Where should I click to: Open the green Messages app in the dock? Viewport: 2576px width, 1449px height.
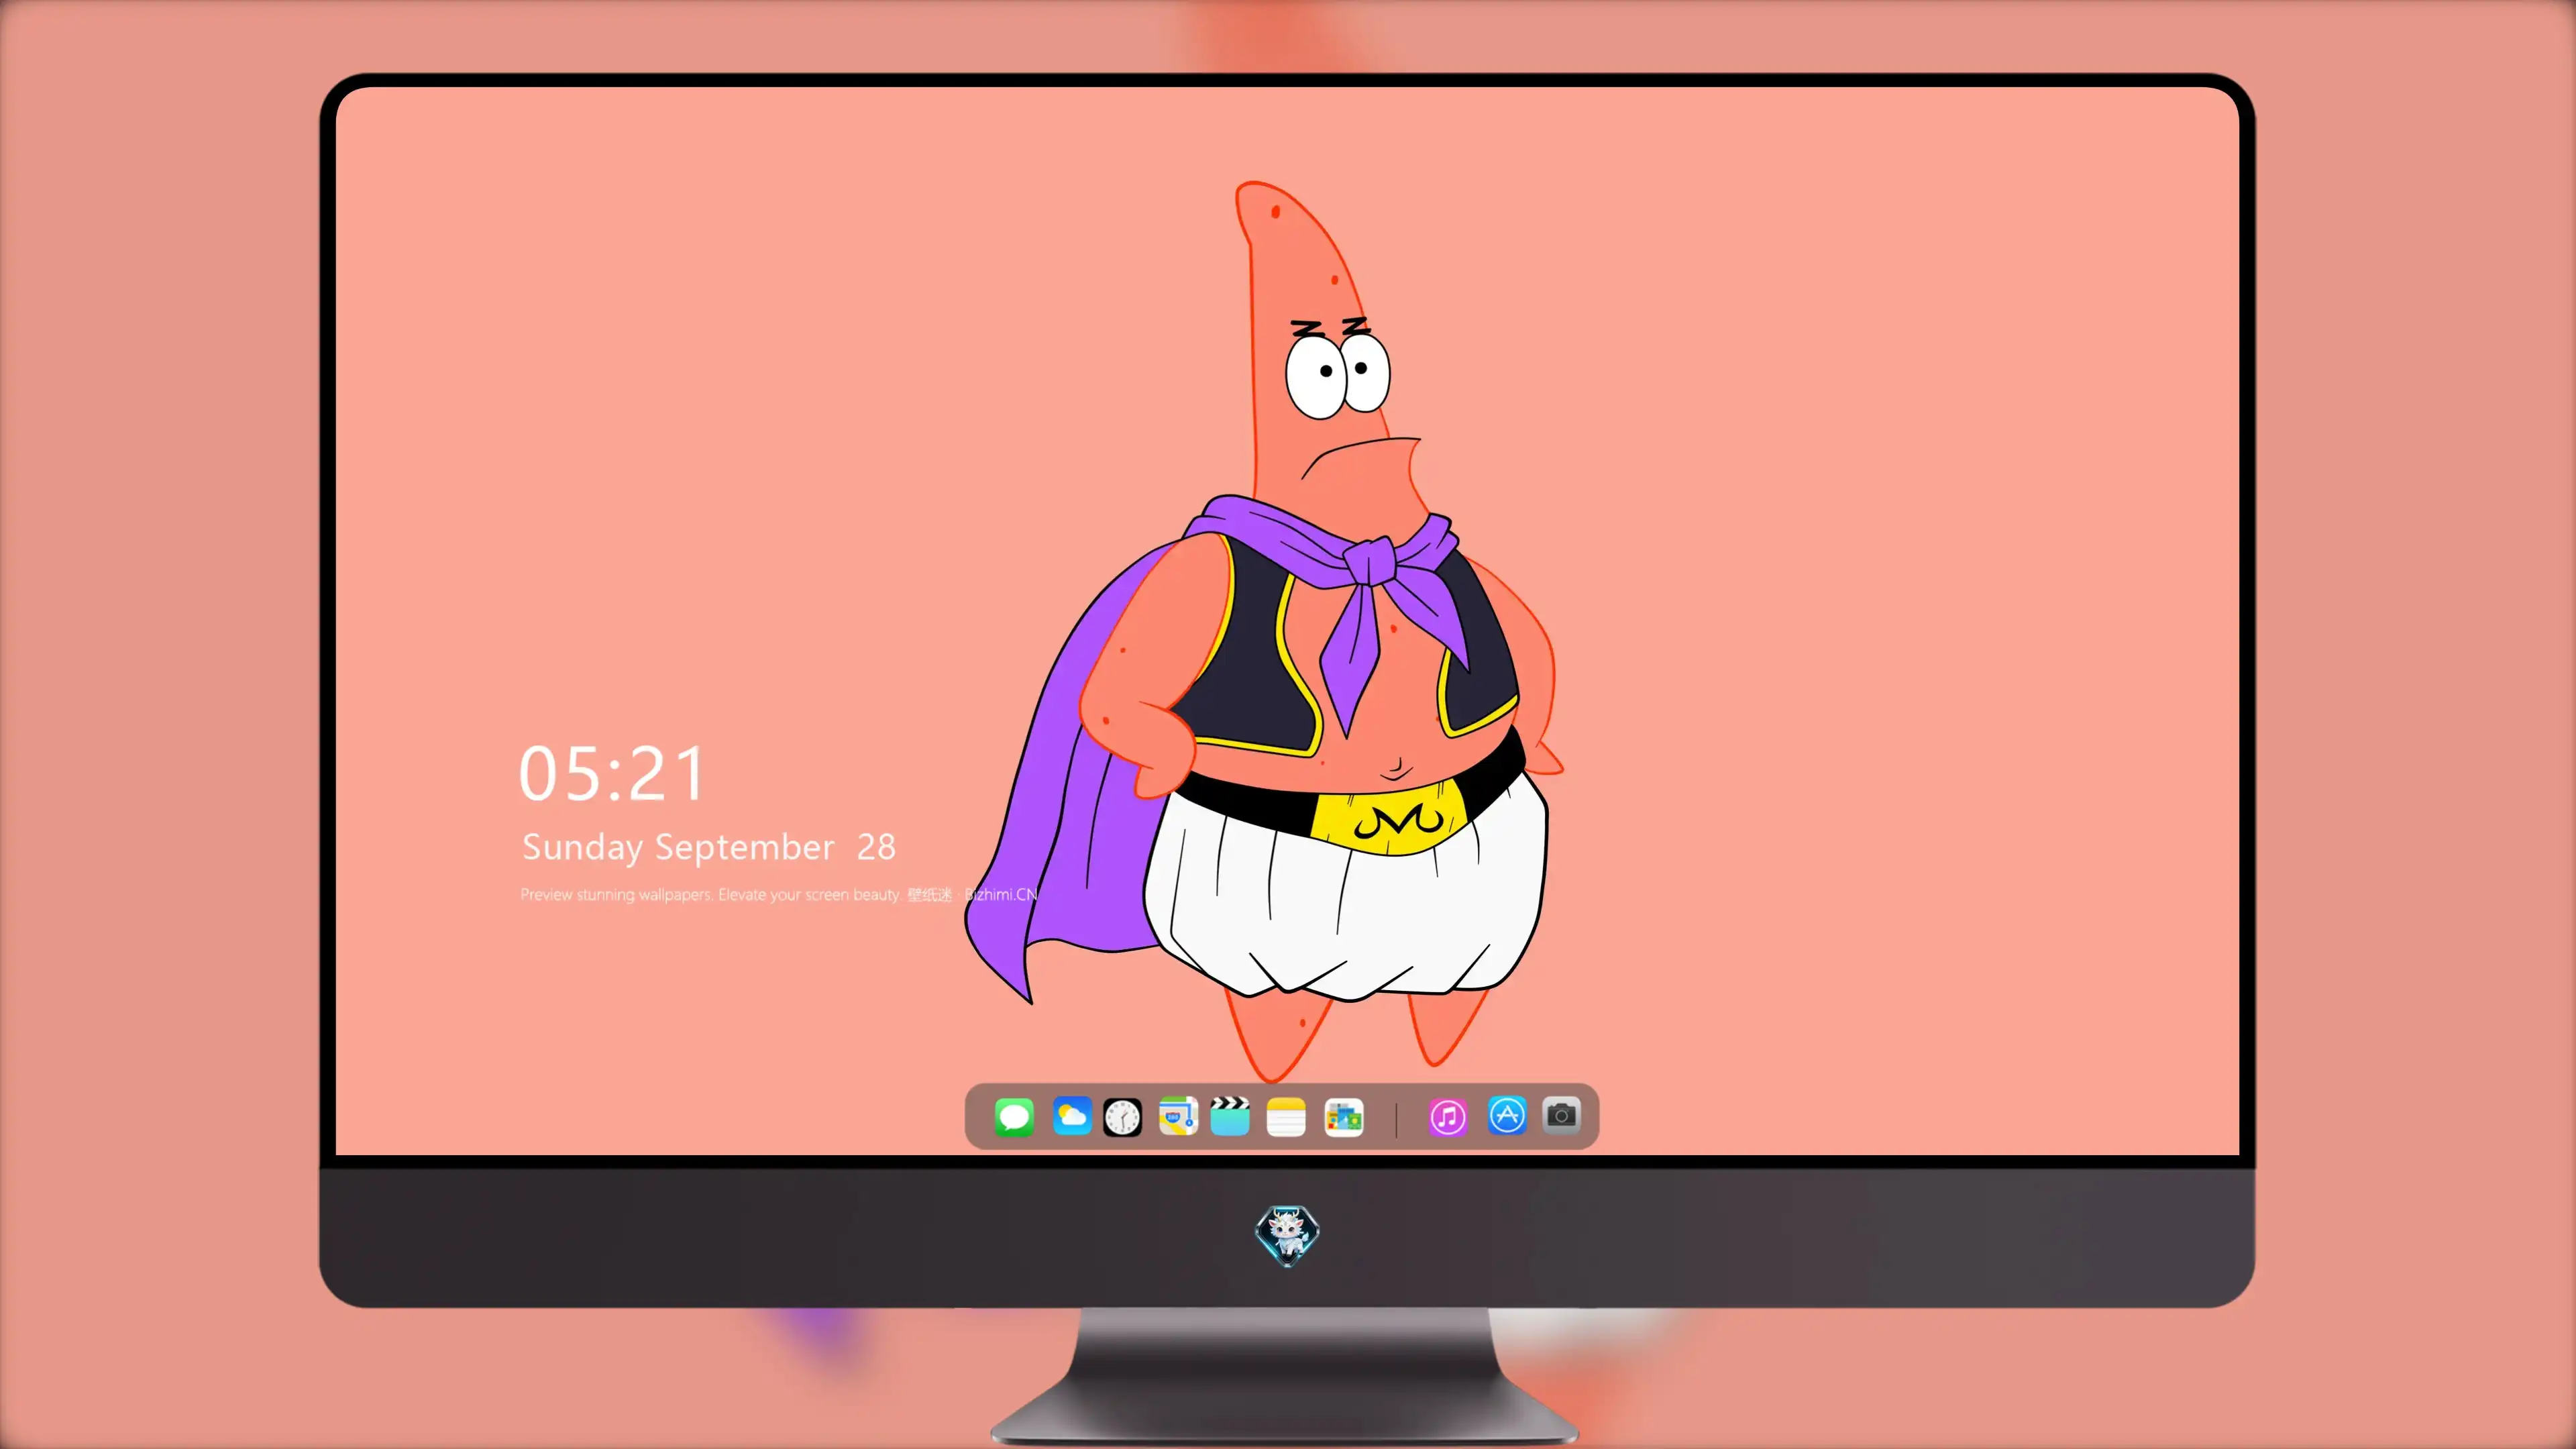point(1014,1117)
